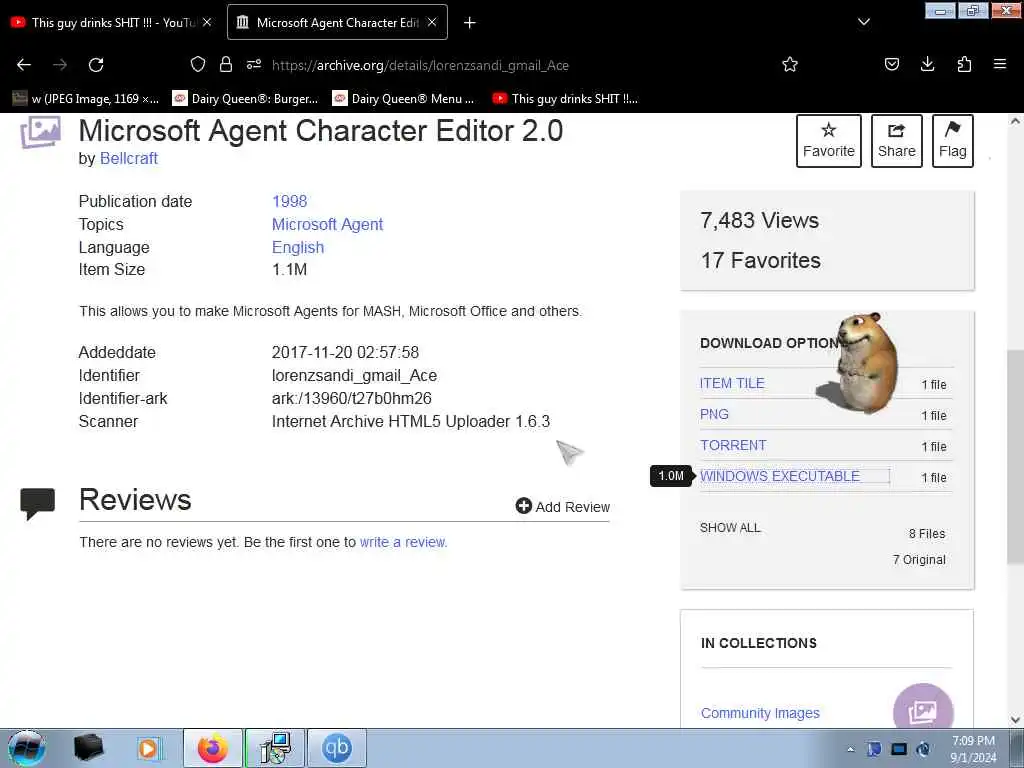Close the YouTube tab
This screenshot has height=768, width=1024.
point(207,22)
